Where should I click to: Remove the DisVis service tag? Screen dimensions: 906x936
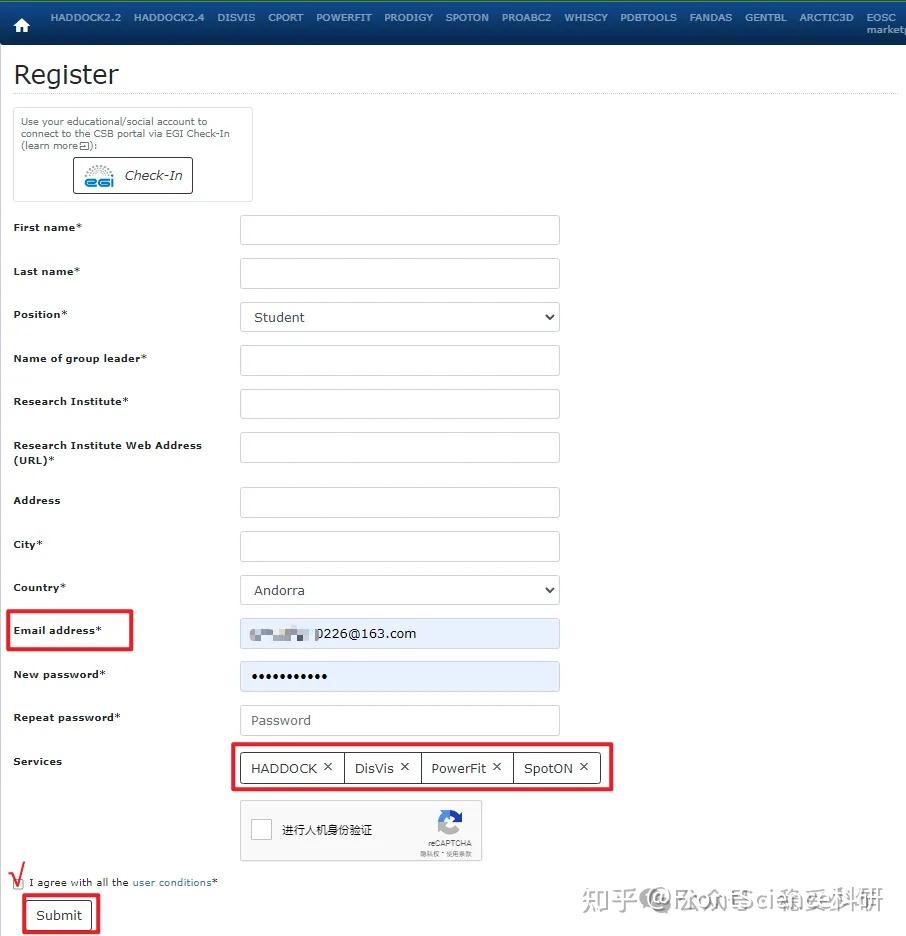click(x=405, y=767)
